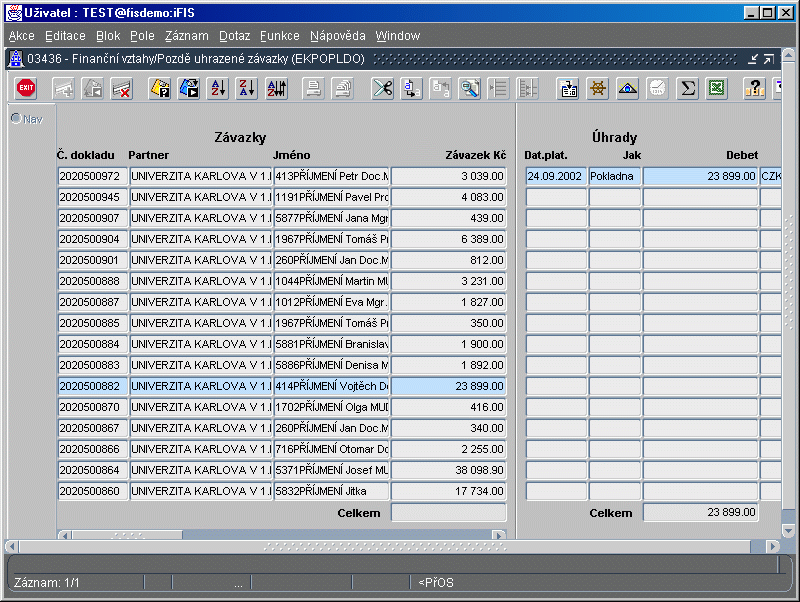This screenshot has height=602, width=800.
Task: Open the Blok menu
Action: (x=108, y=36)
